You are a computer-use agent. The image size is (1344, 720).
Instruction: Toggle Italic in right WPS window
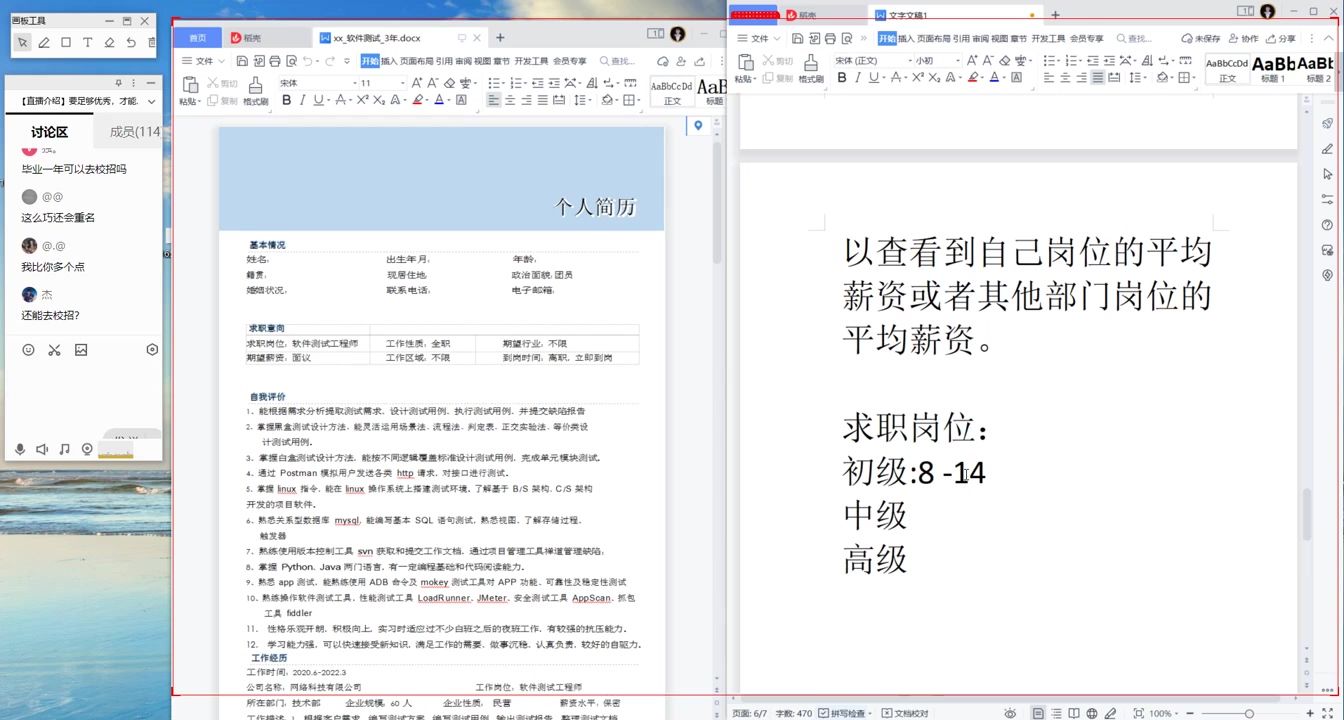(x=857, y=77)
